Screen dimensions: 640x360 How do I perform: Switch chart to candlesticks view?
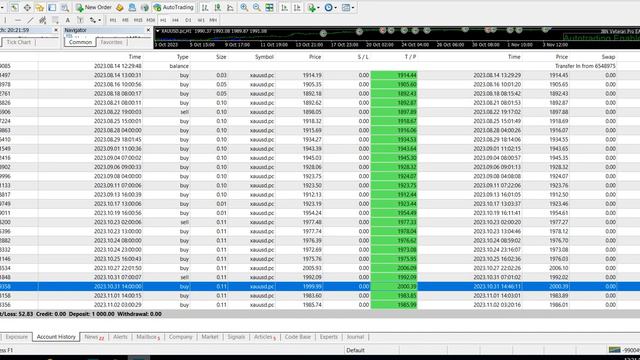[x=218, y=8]
